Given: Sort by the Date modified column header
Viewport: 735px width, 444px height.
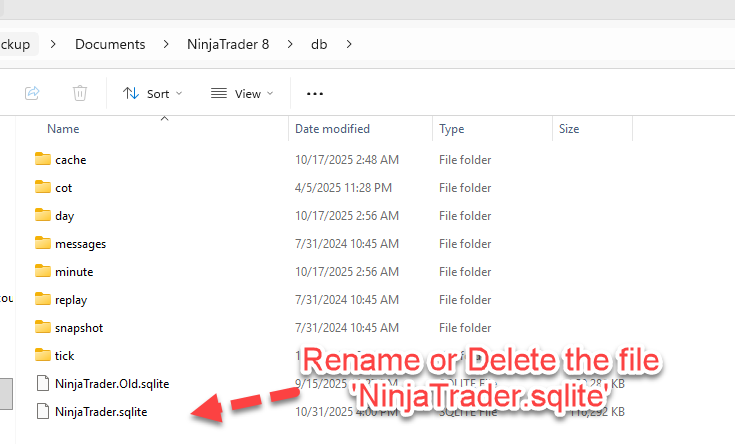Looking at the screenshot, I should point(332,129).
